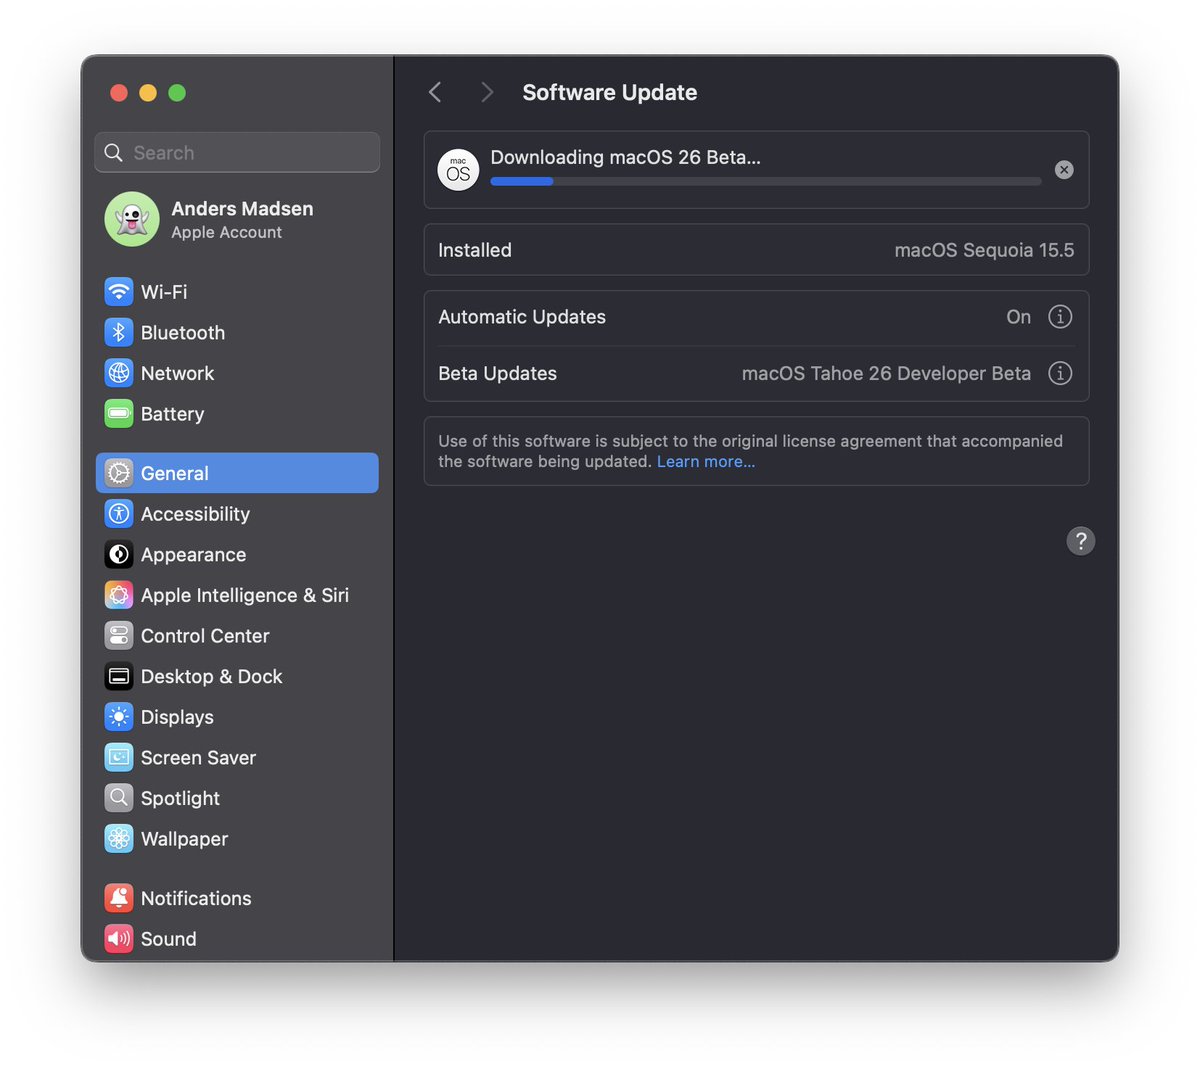The width and height of the screenshot is (1200, 1069).
Task: Click the ghost avatar of Anders Madsen
Action: tap(132, 219)
